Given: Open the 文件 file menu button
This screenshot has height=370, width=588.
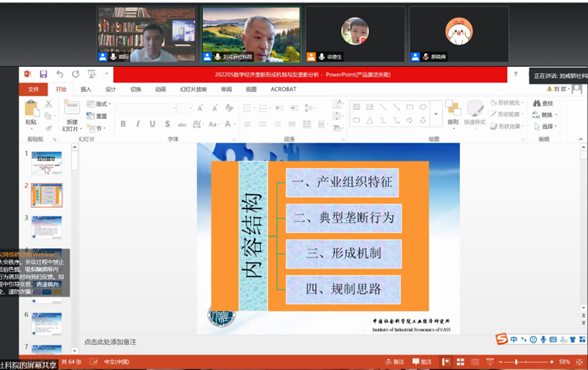Looking at the screenshot, I should point(33,89).
